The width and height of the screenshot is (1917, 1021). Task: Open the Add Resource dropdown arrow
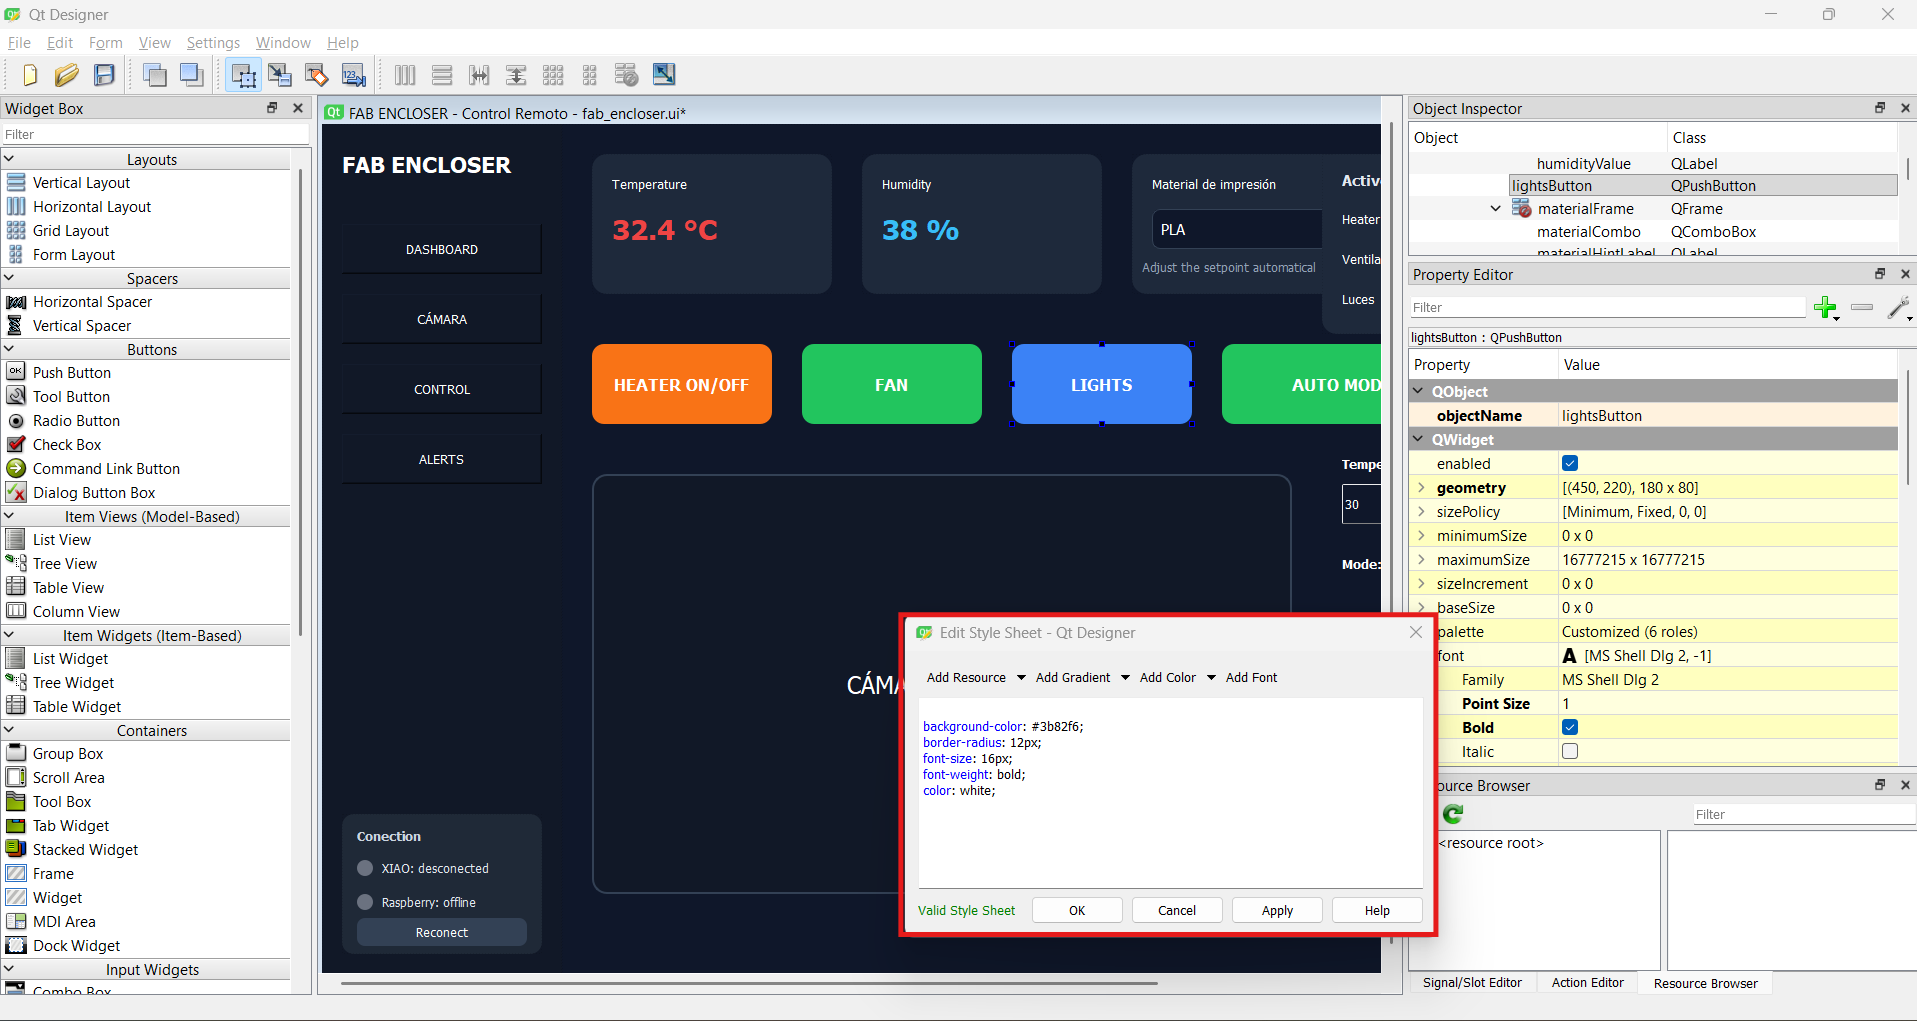1021,678
